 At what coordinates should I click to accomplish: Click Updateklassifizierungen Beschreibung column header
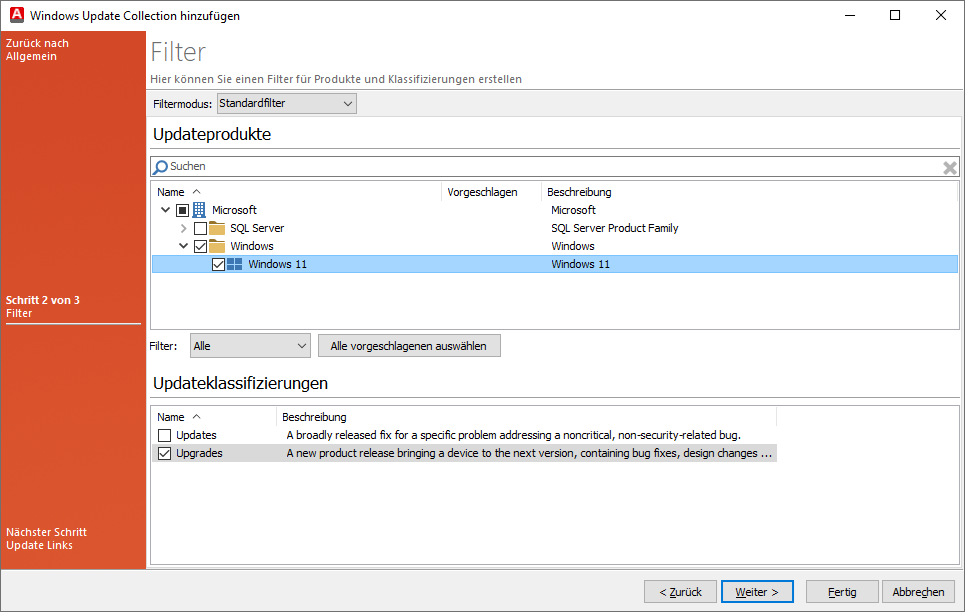click(527, 417)
